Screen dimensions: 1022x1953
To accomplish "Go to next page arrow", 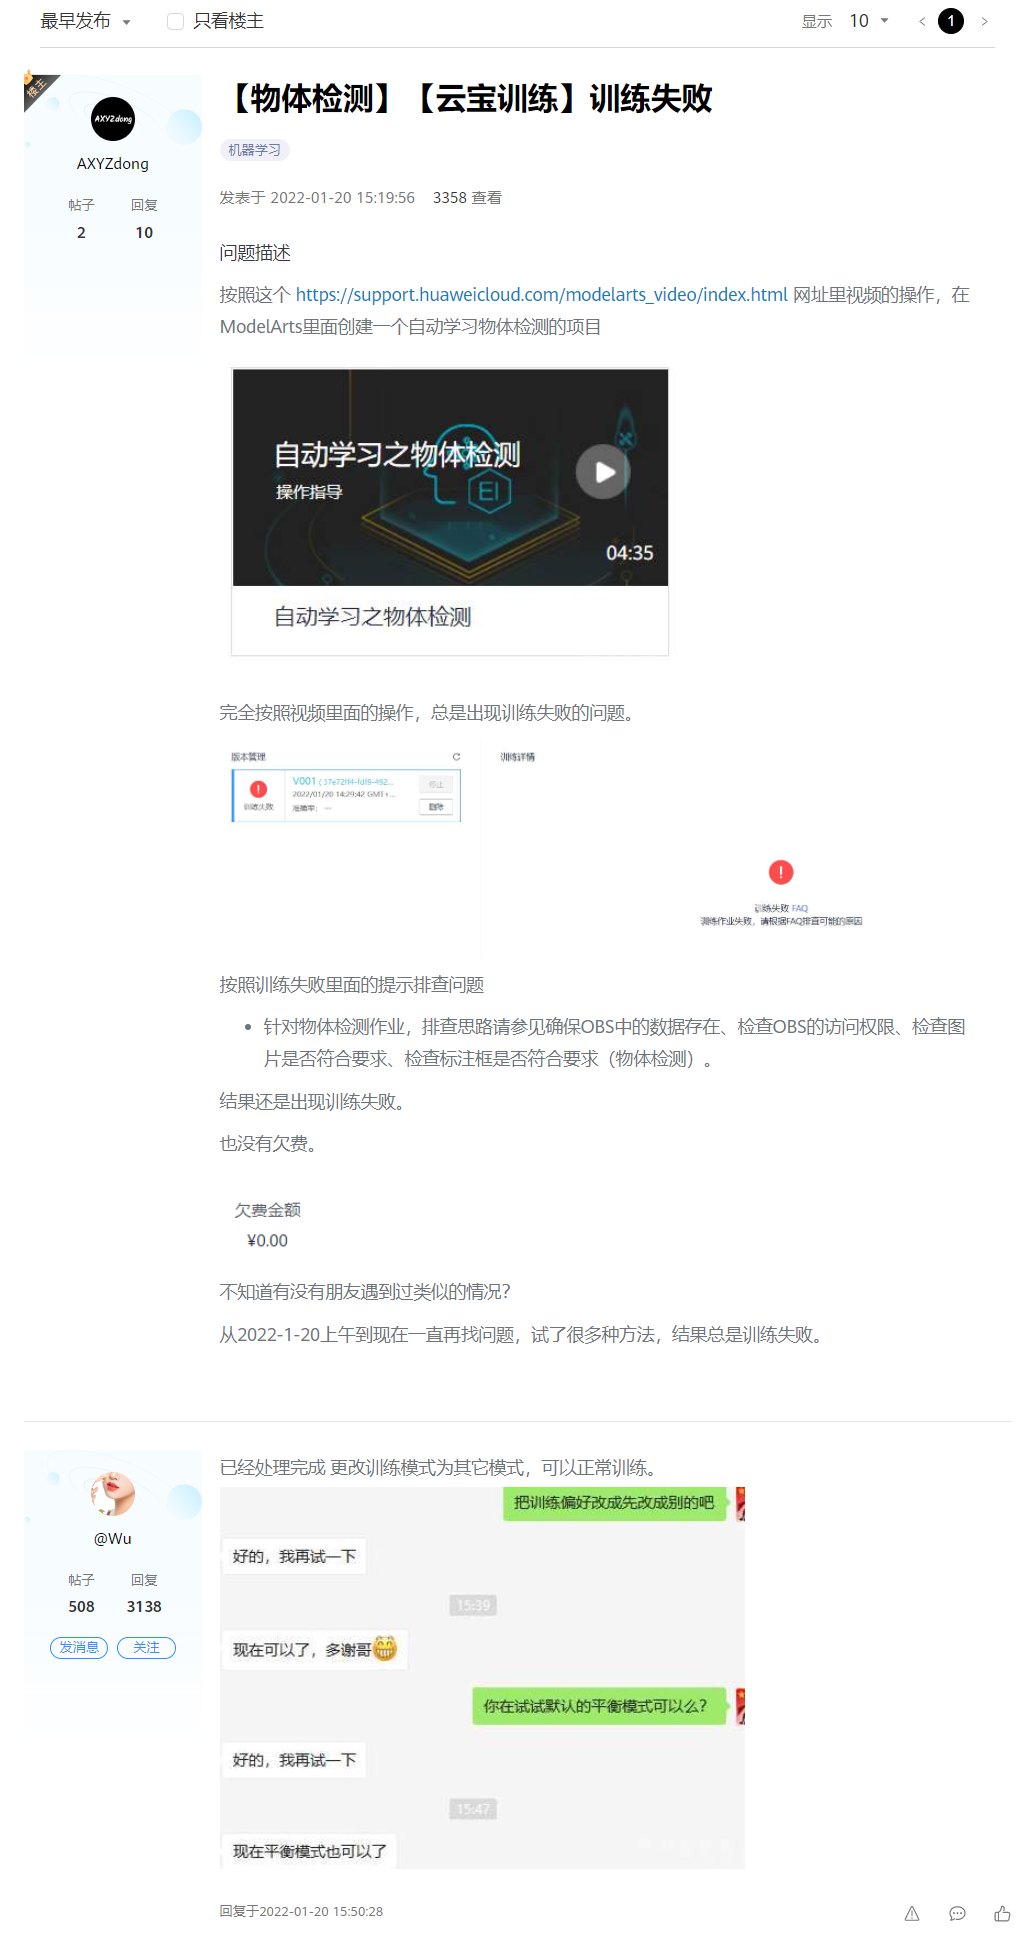I will tap(984, 21).
